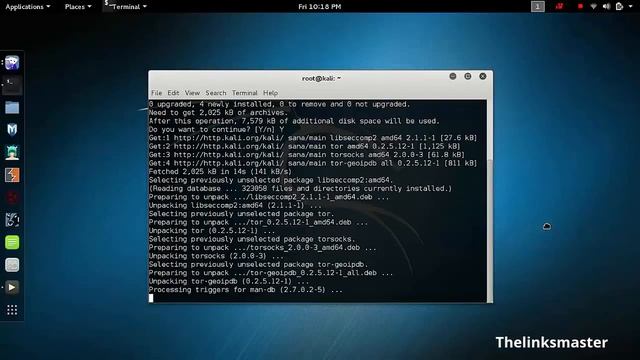Viewport: 640px width, 360px height.
Task: Click the 'Do you want to continue? [Y/n] Y' line
Action: click(216, 129)
